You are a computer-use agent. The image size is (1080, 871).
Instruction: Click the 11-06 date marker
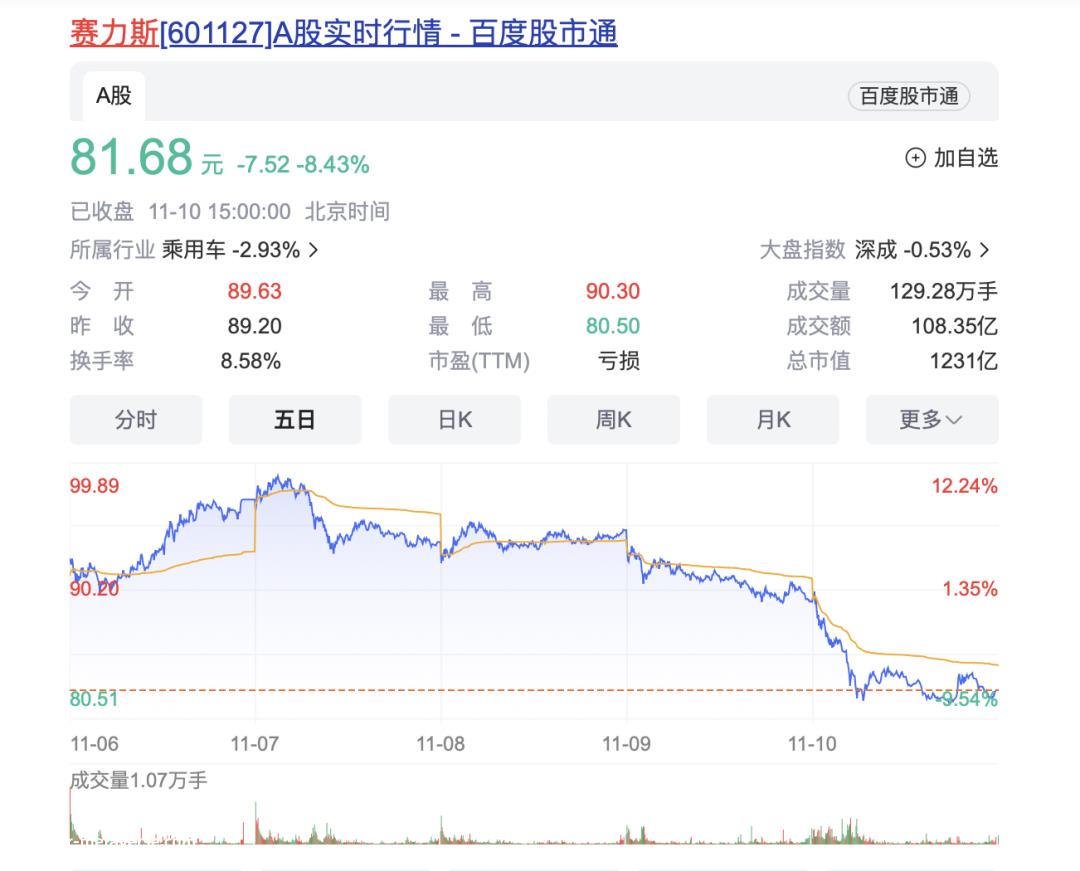[94, 744]
